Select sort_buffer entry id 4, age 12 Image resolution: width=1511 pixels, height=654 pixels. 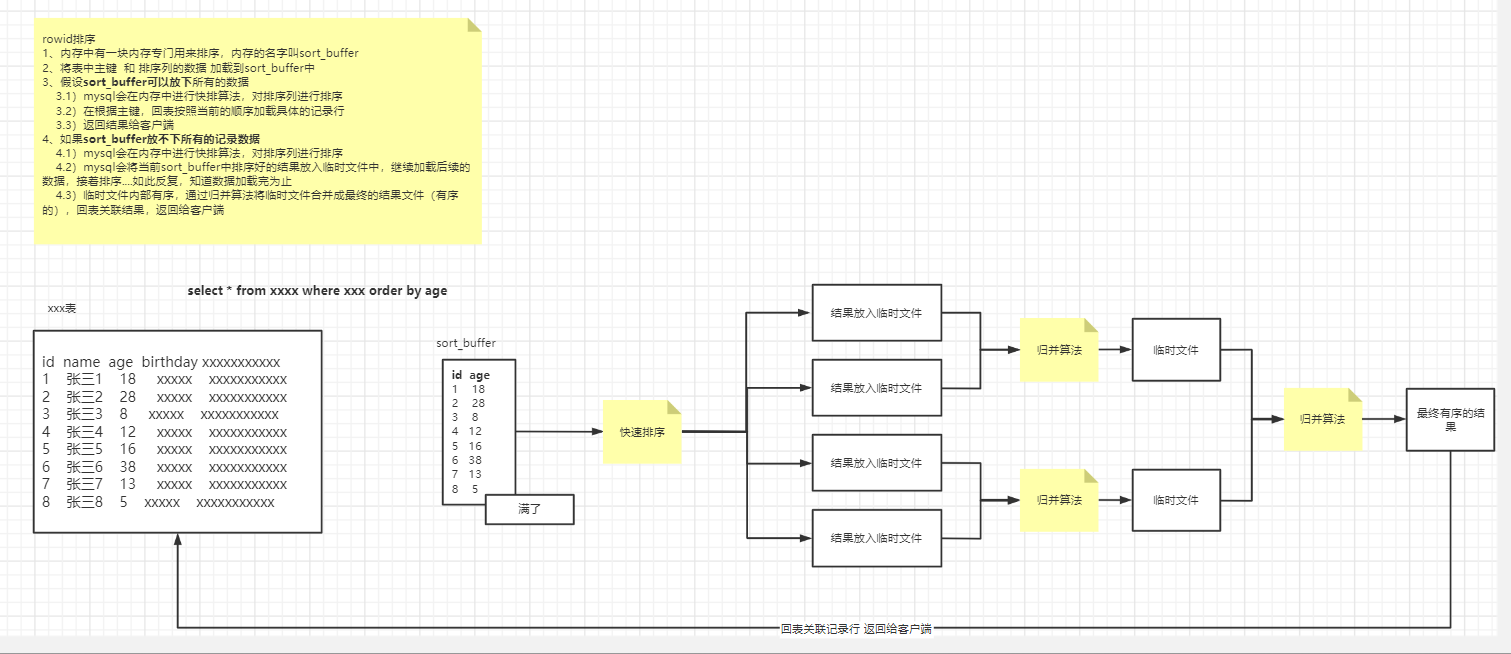467,432
